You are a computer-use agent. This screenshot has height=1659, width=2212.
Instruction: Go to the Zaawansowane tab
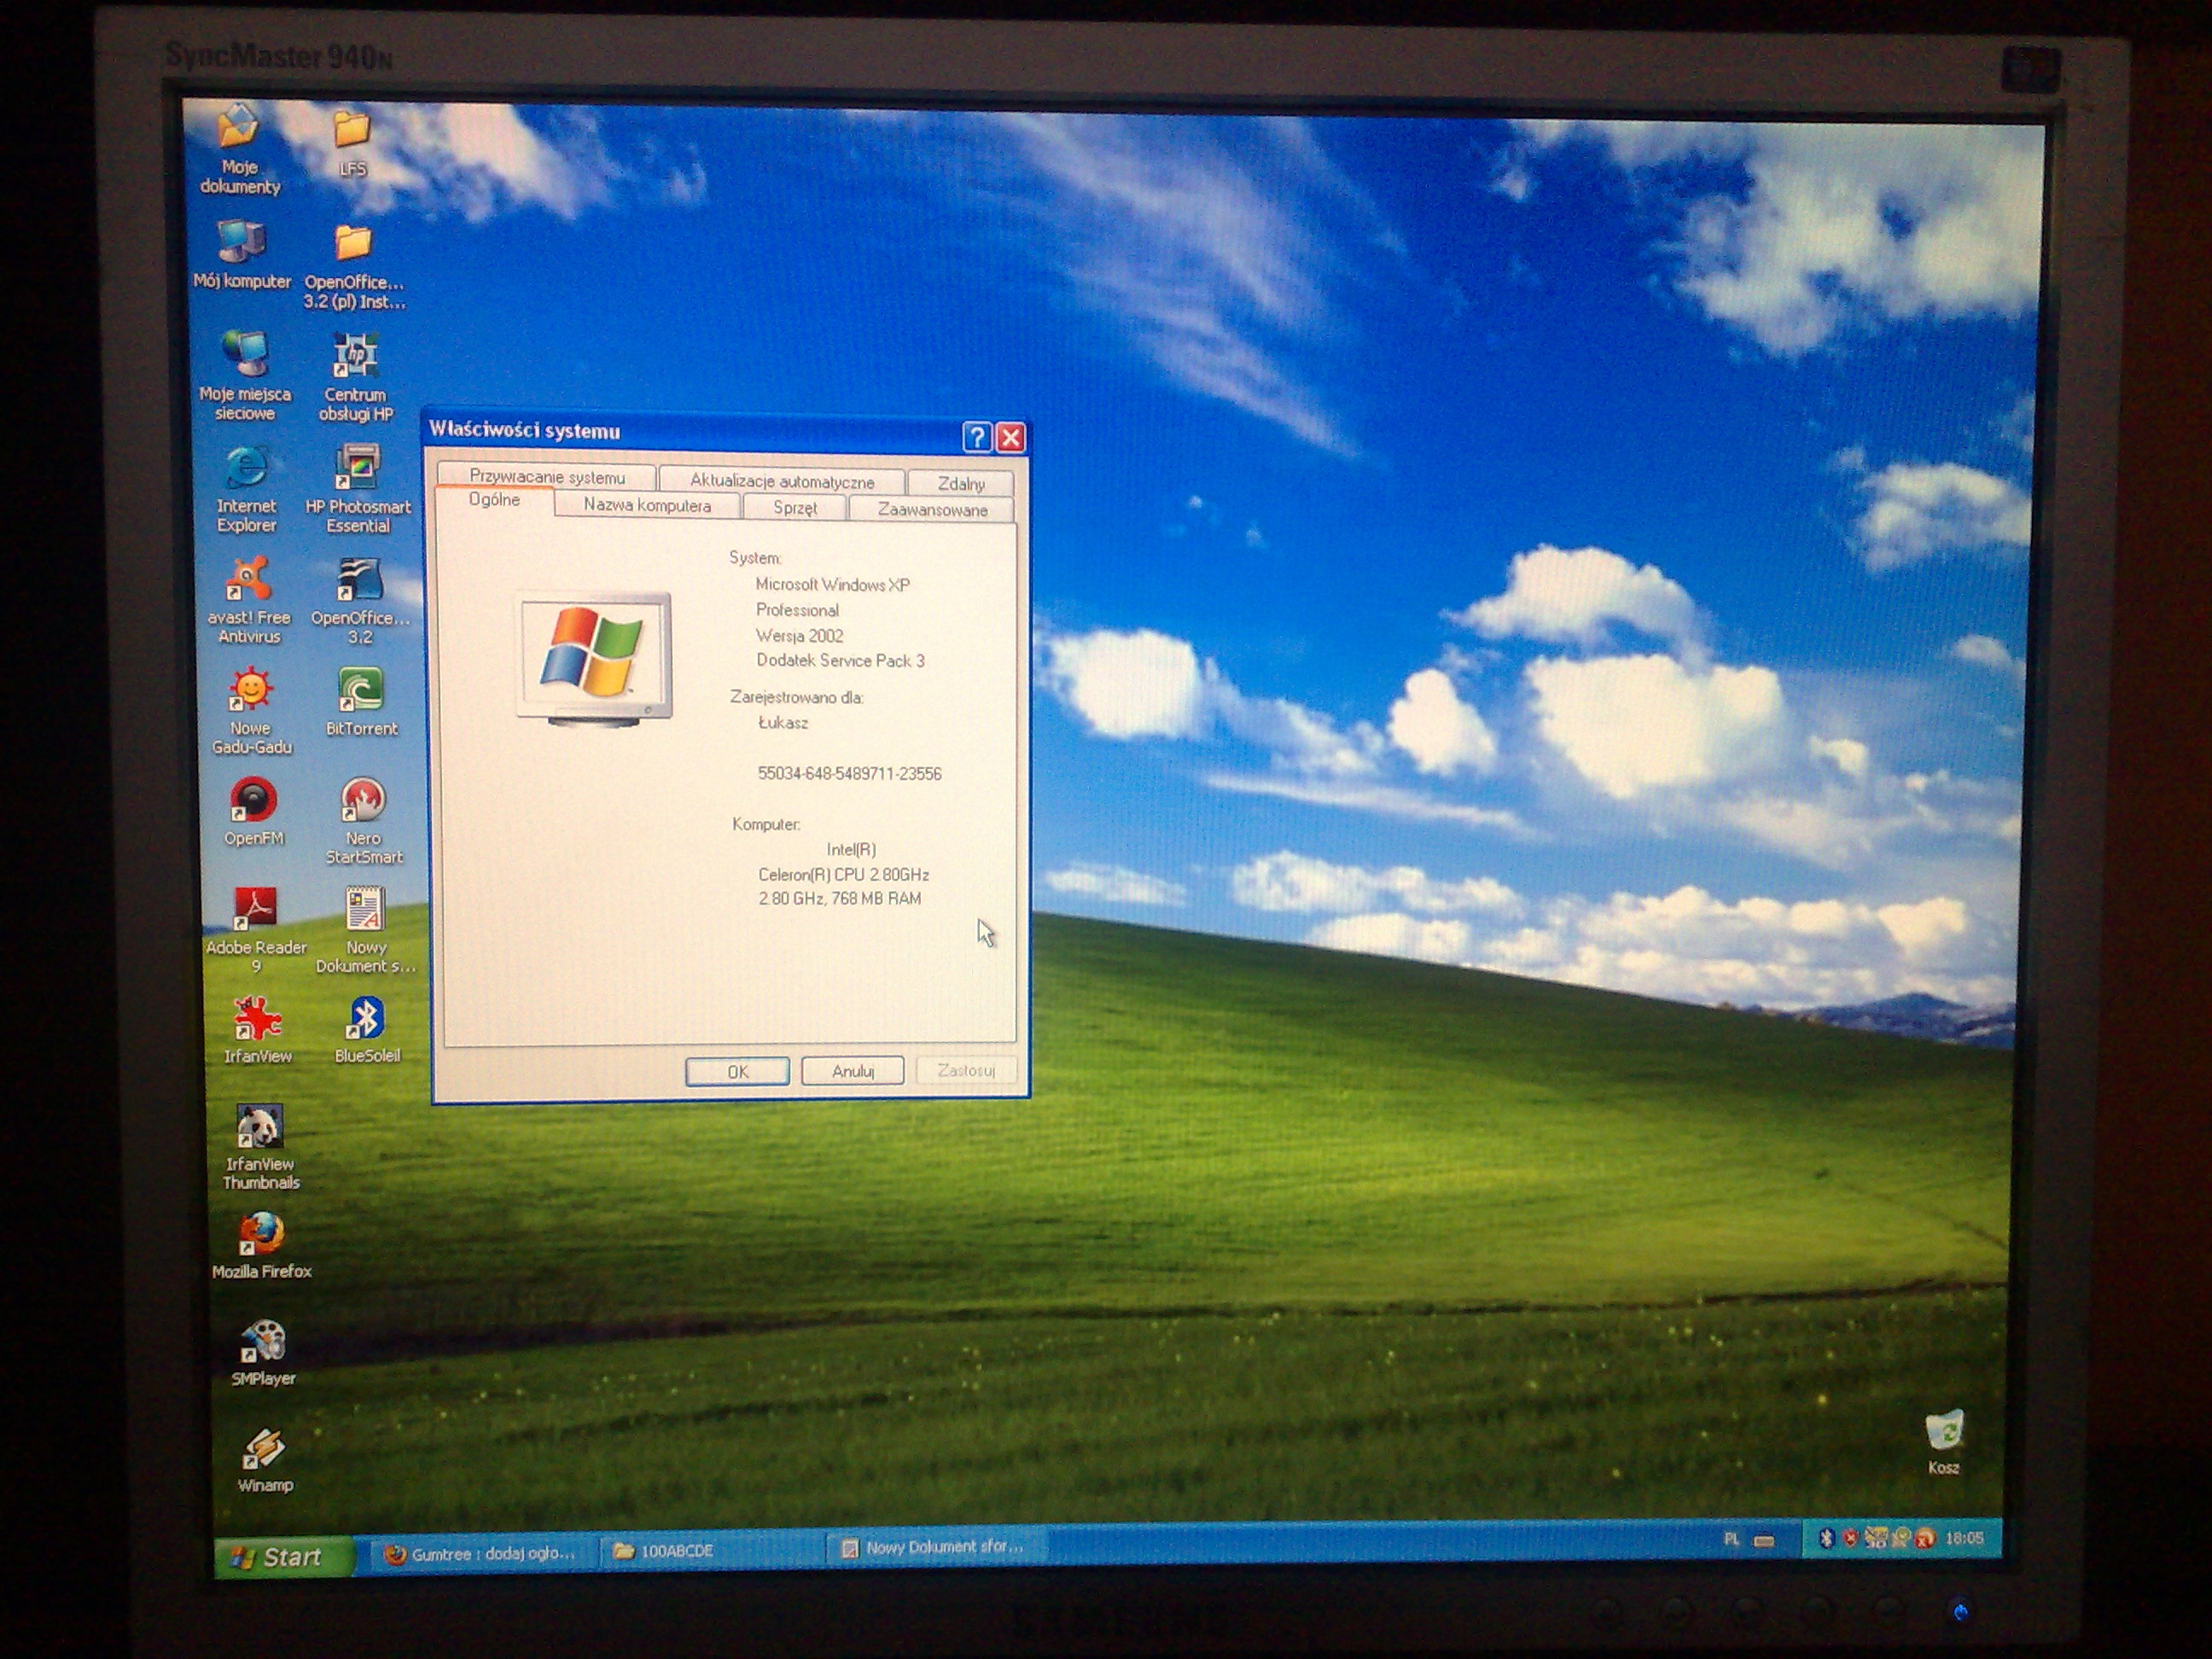click(x=932, y=509)
